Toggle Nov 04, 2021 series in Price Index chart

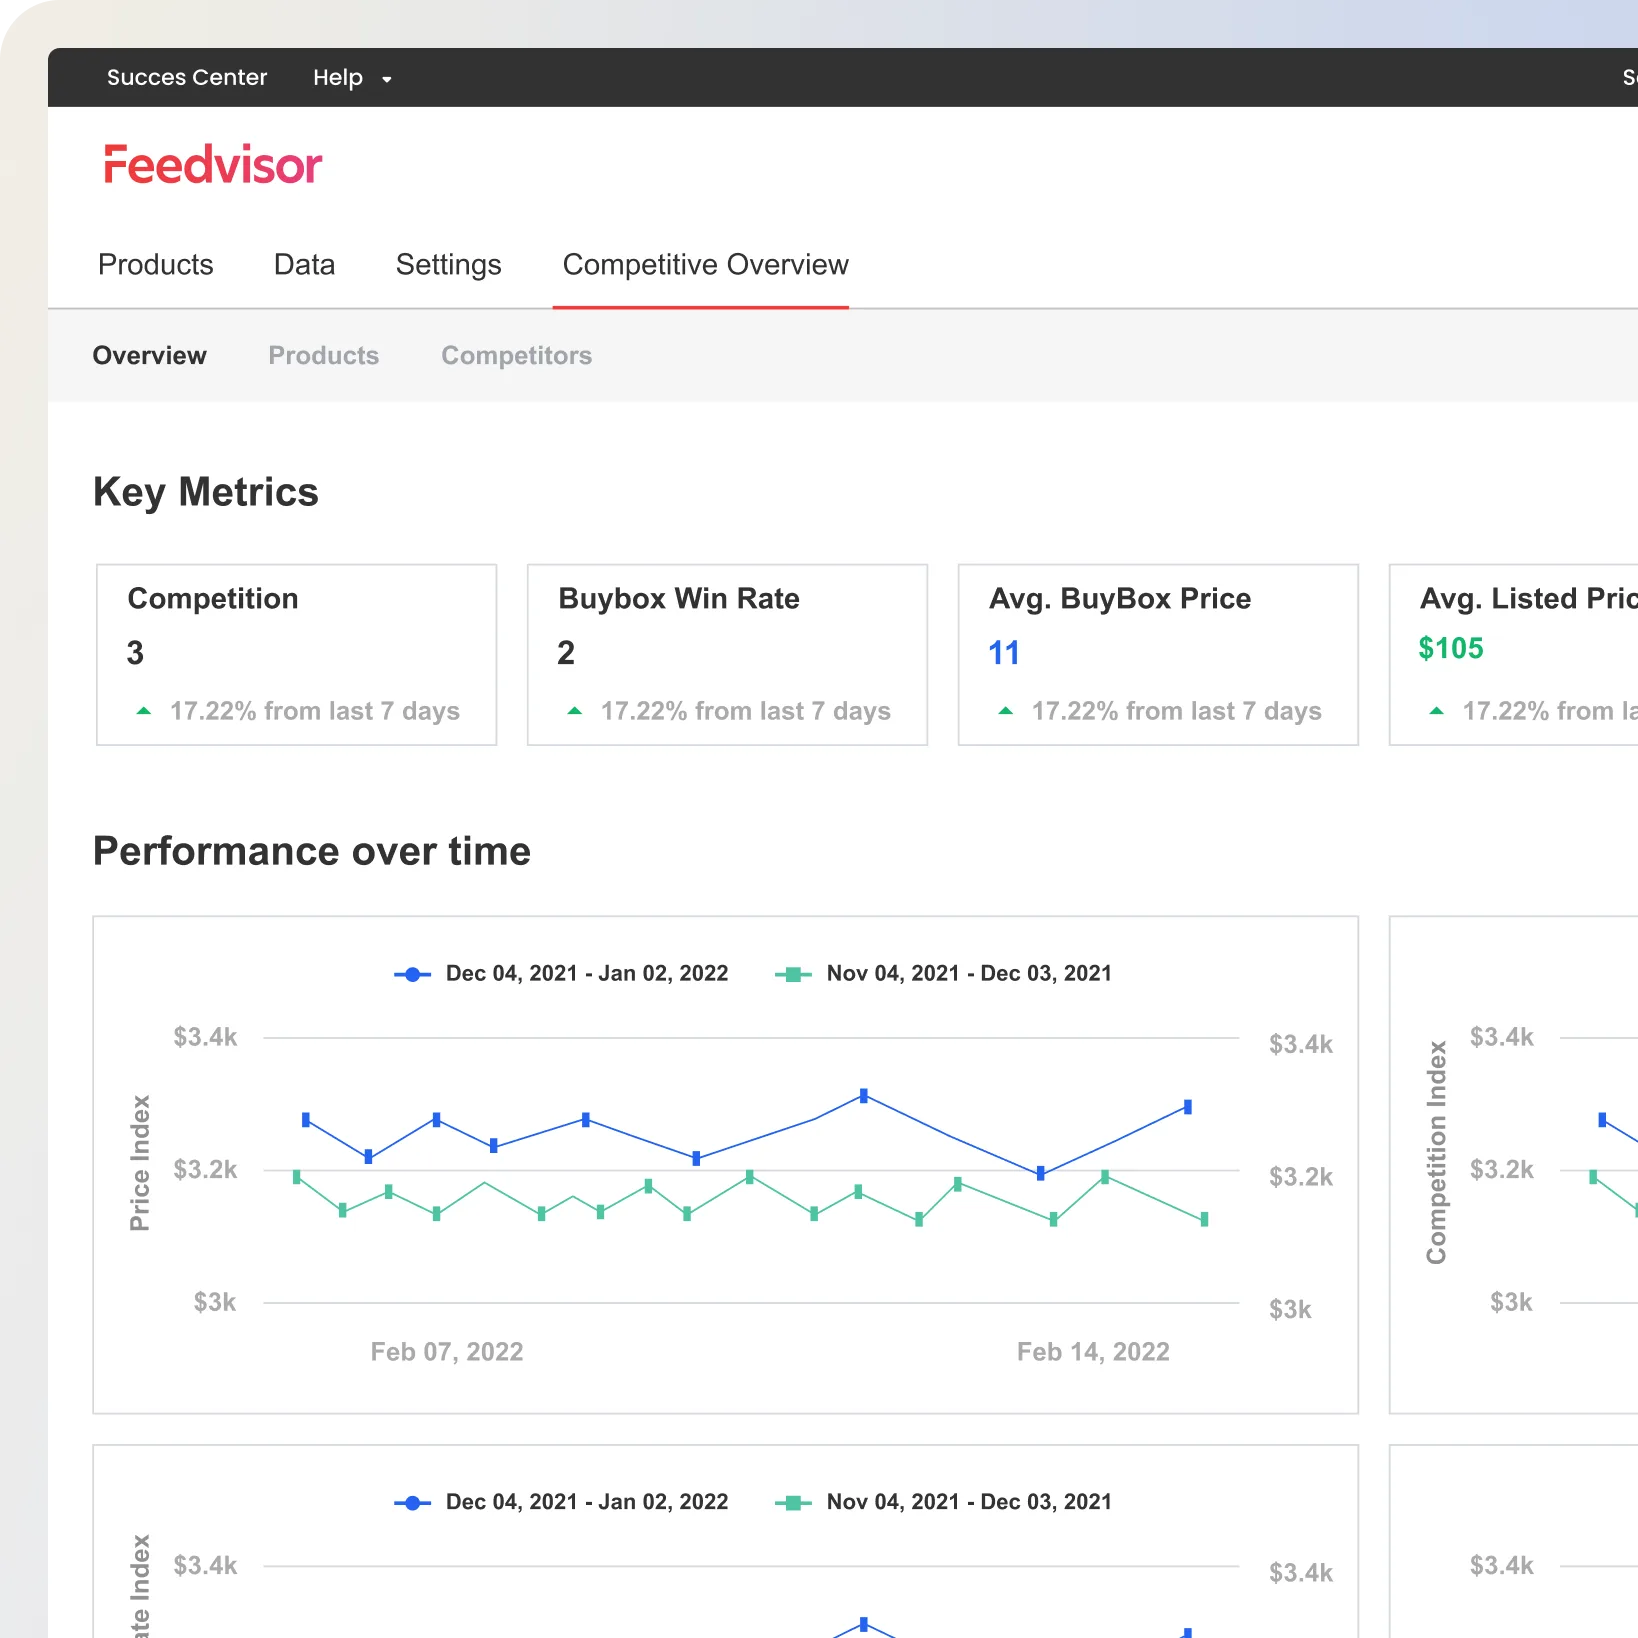[969, 973]
